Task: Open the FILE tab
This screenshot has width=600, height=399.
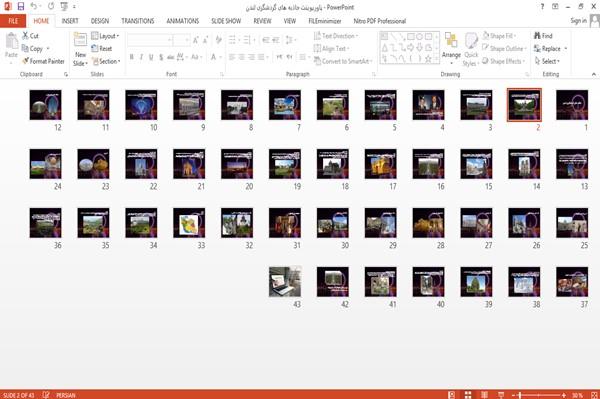Action: pos(13,21)
